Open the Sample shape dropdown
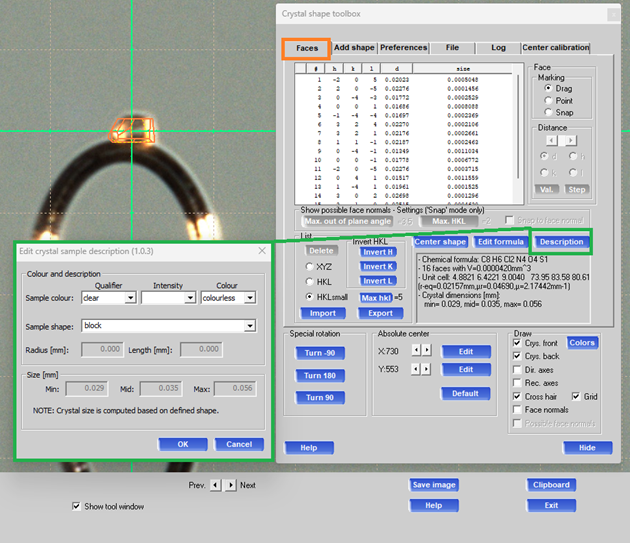Viewport: 630px width, 543px height. point(249,325)
